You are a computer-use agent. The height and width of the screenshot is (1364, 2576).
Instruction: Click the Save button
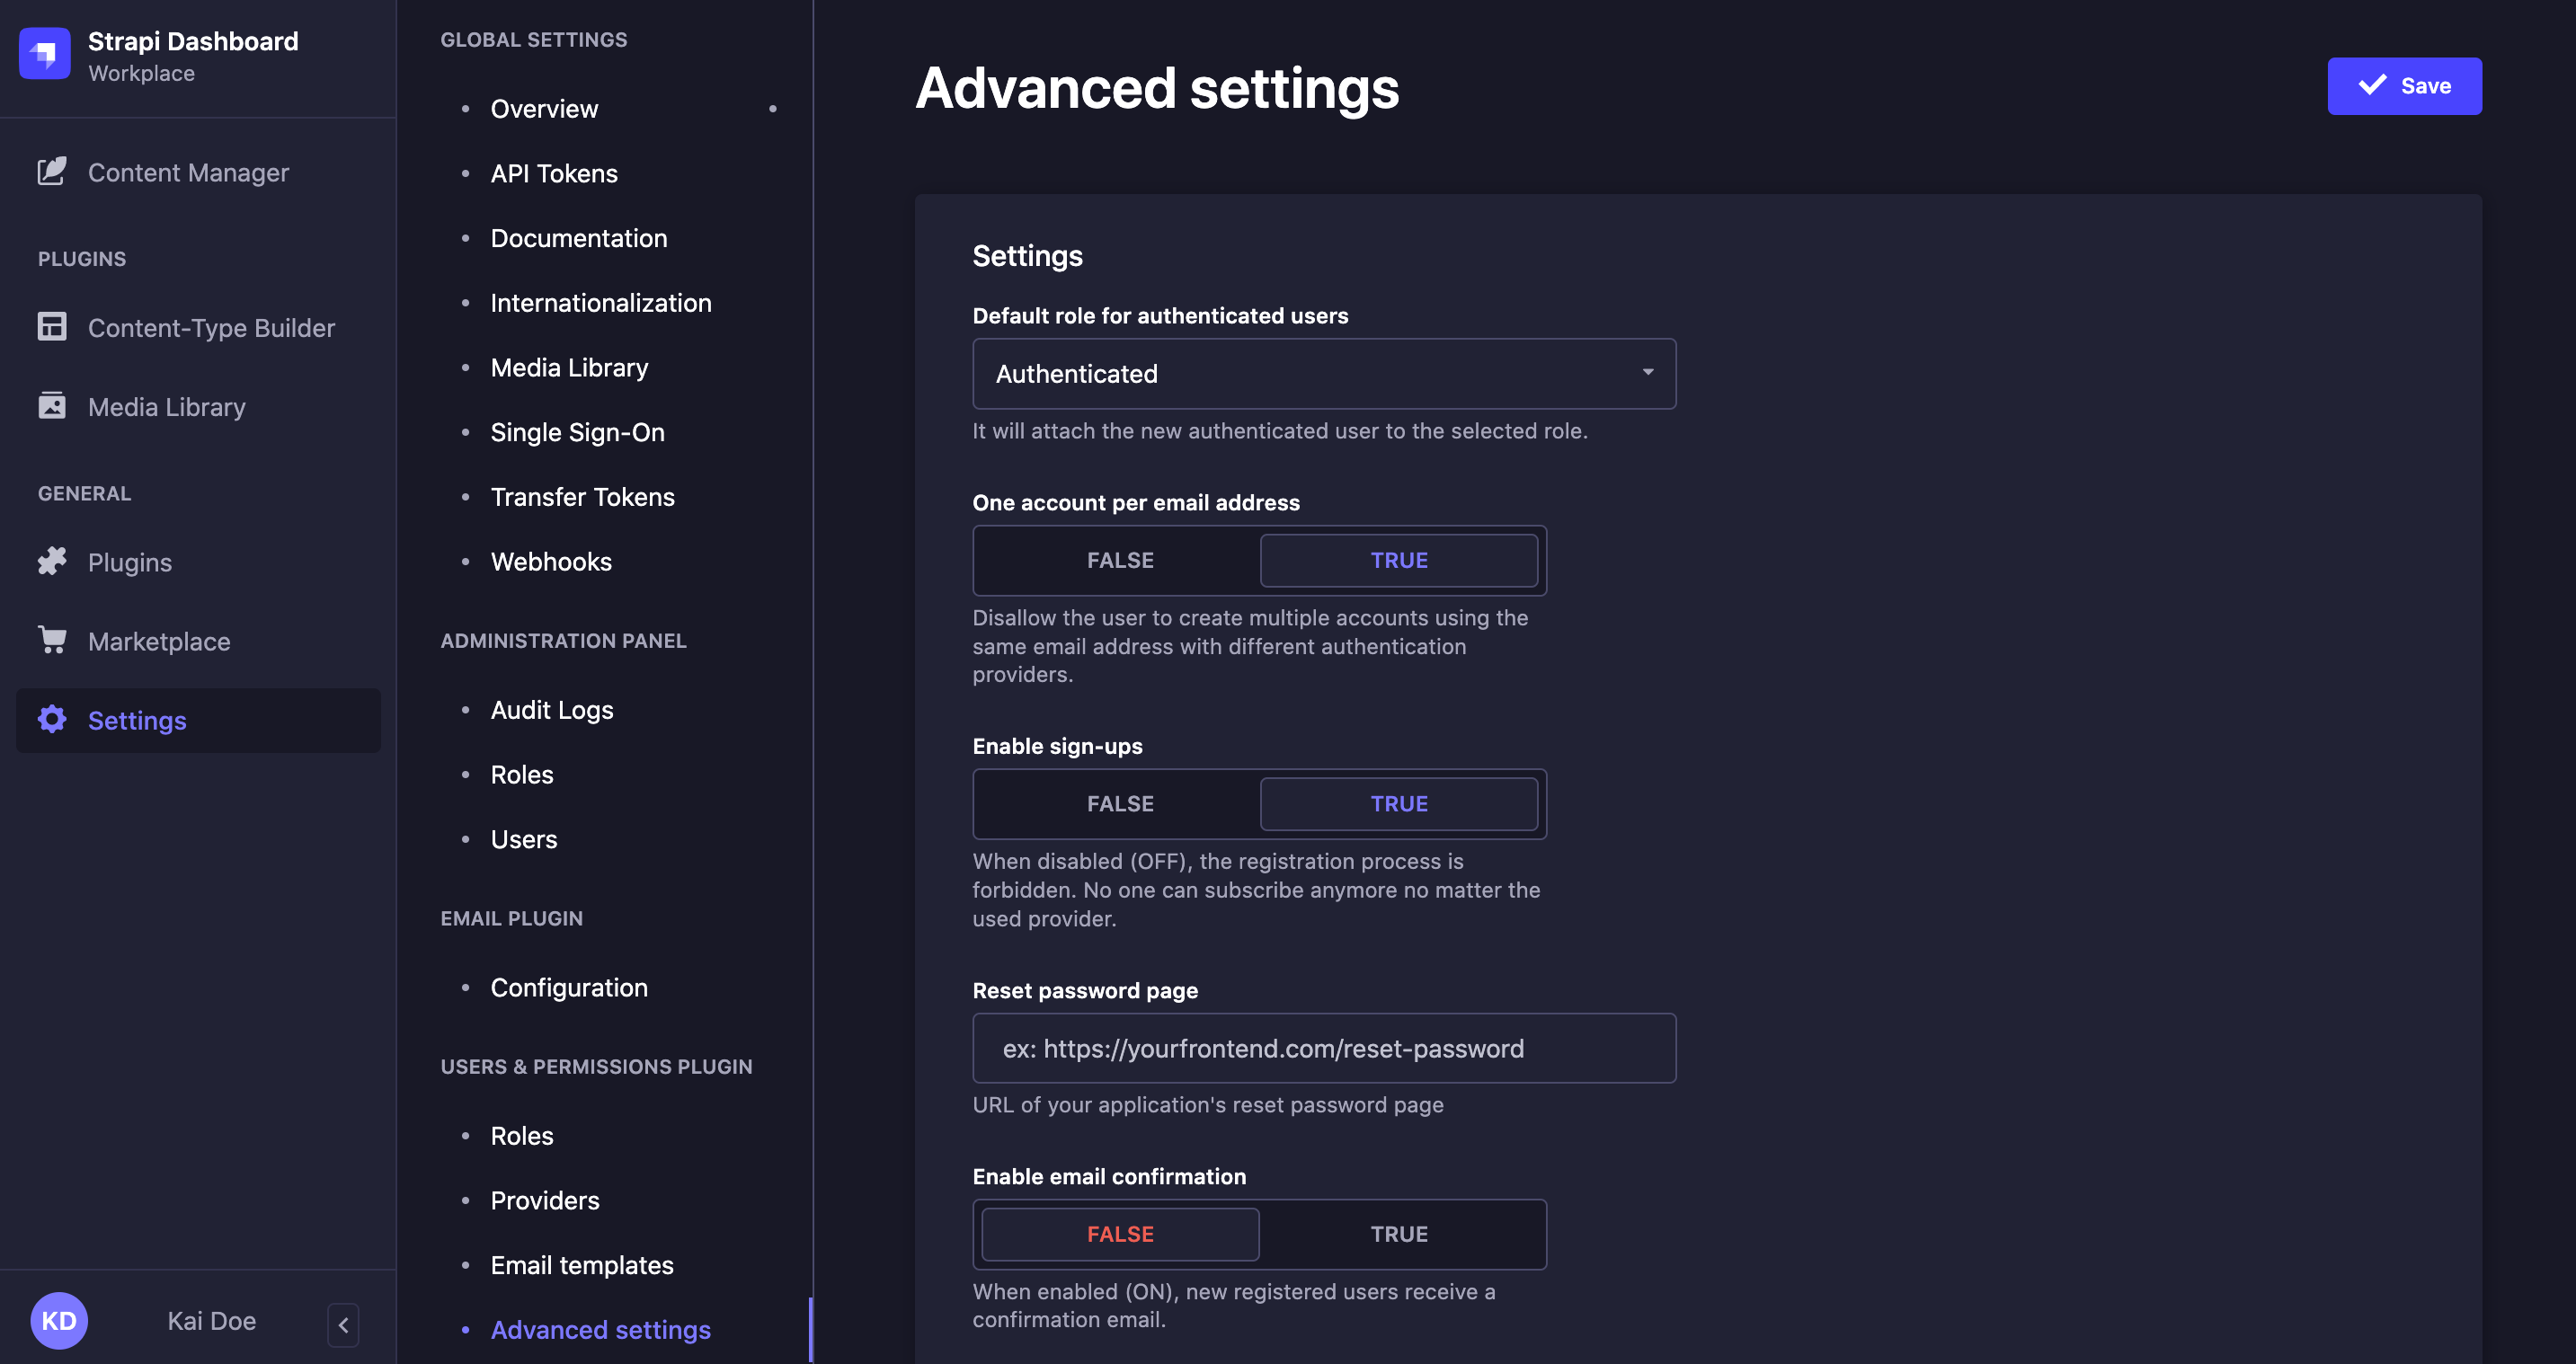[x=2404, y=85]
